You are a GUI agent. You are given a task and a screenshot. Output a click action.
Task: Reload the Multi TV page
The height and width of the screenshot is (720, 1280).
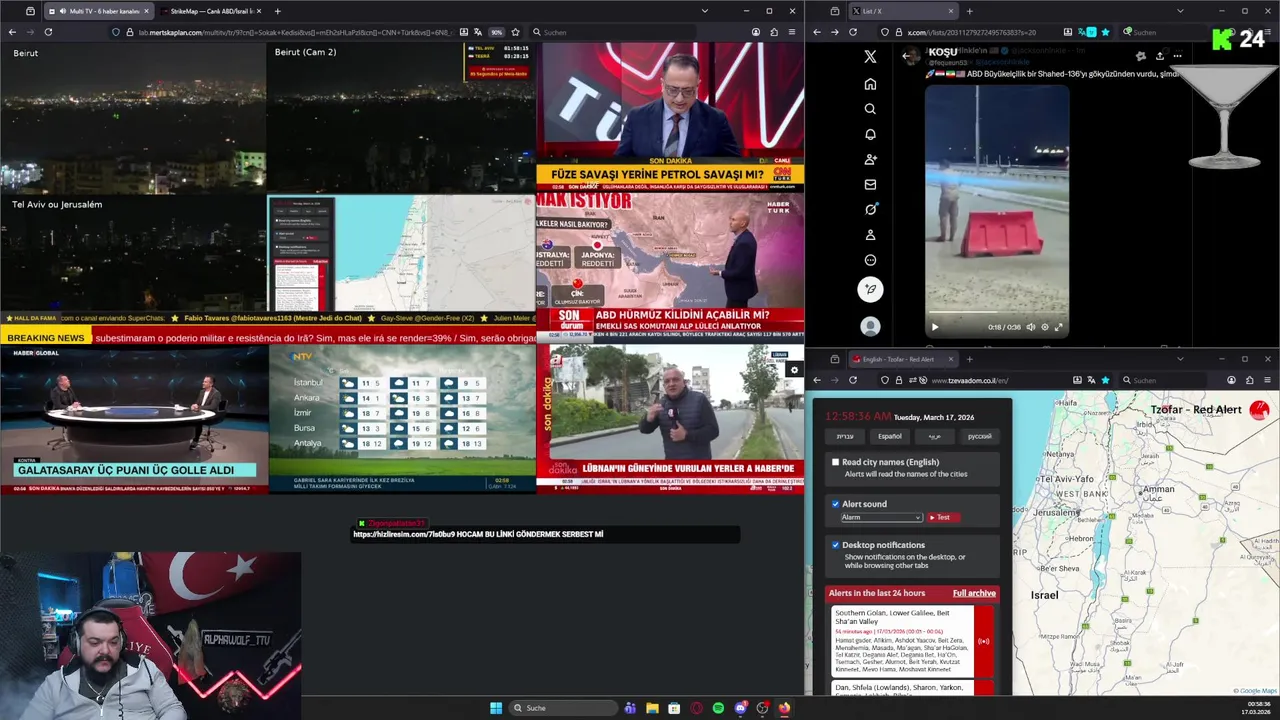pos(48,32)
